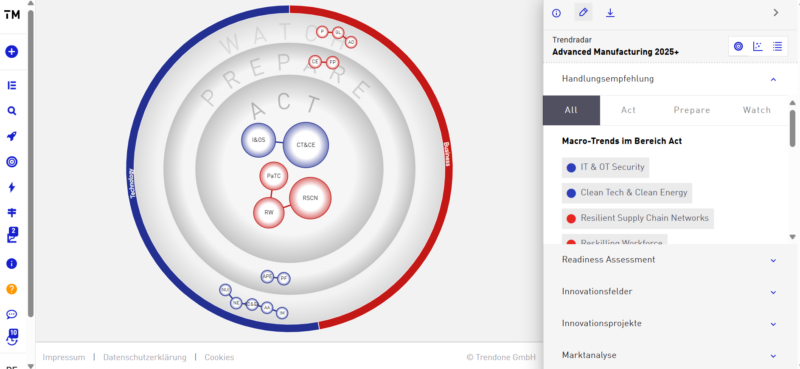Screen dimensions: 800x369
Task: Collapse the Handlungsempfehlung section
Action: [669, 79]
